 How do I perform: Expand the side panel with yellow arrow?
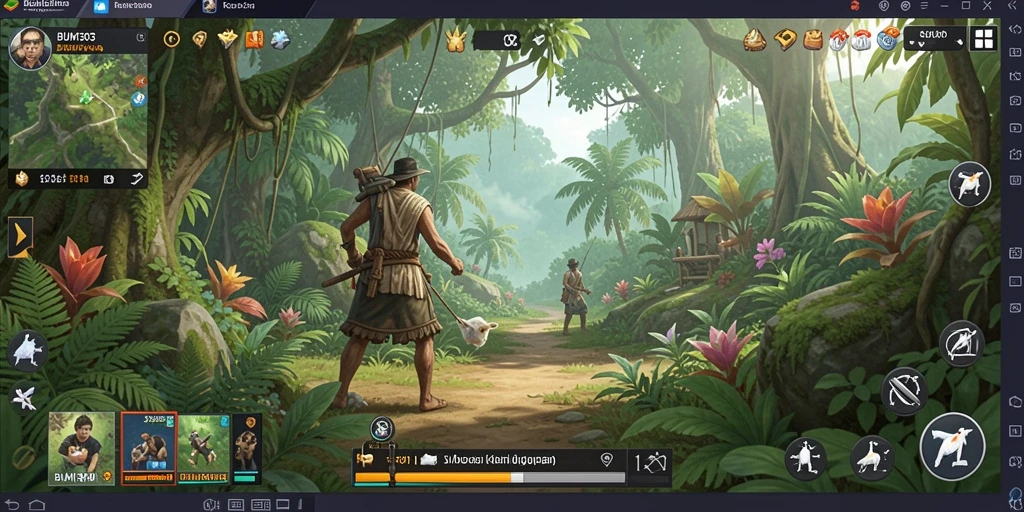pos(20,236)
